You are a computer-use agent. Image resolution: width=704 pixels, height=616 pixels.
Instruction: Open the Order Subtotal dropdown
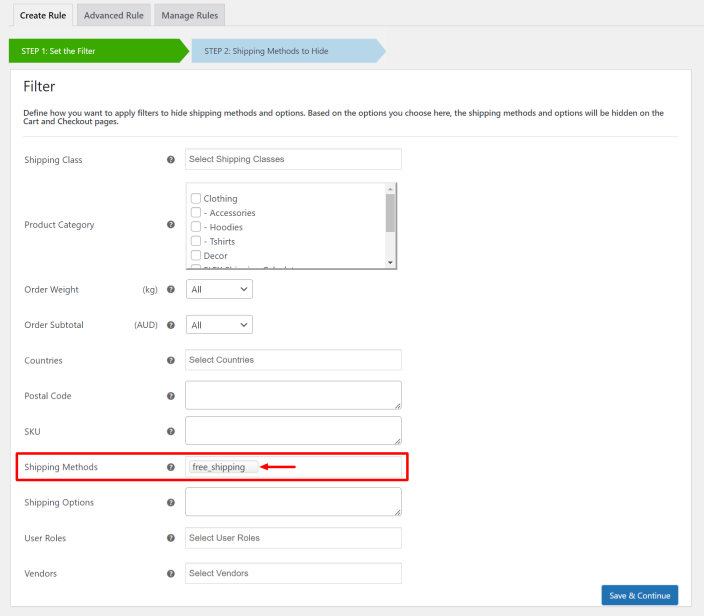click(x=219, y=325)
